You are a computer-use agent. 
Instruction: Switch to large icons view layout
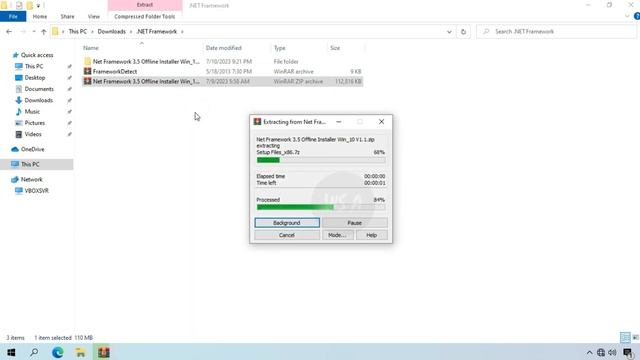[x=636, y=337]
